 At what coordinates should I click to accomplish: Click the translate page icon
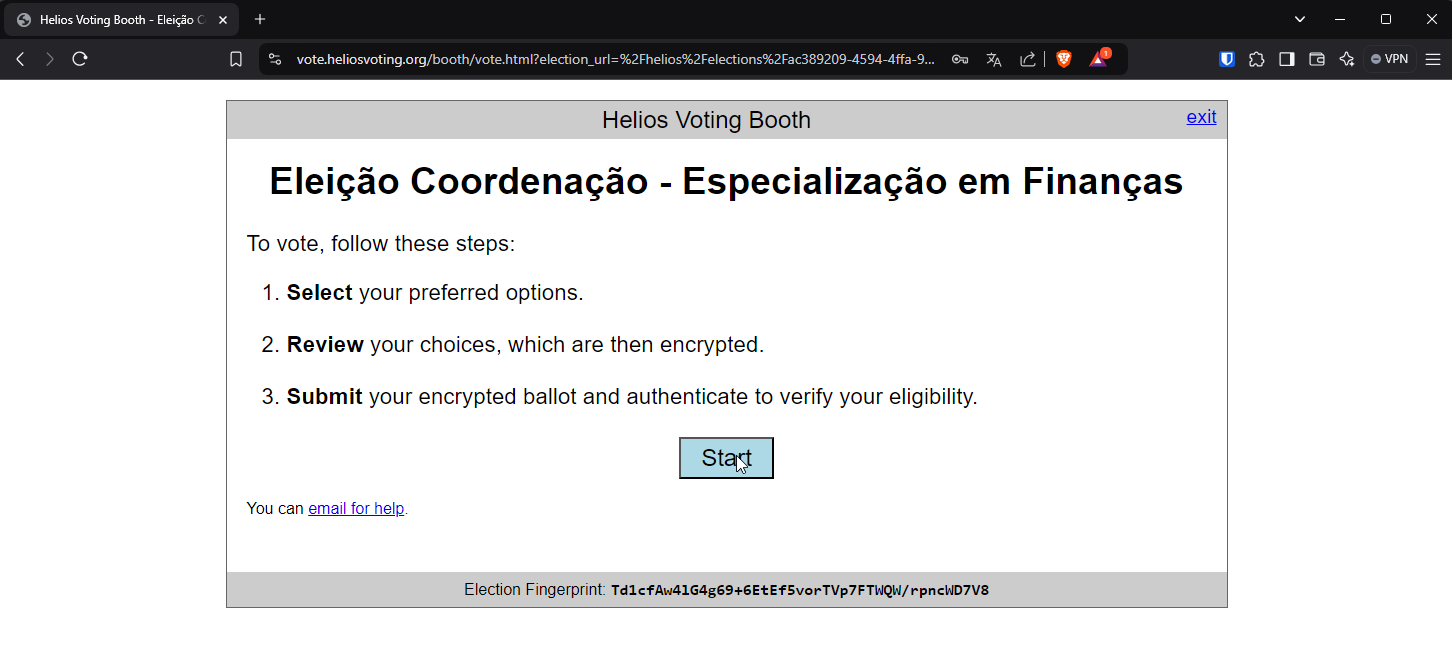pos(994,59)
